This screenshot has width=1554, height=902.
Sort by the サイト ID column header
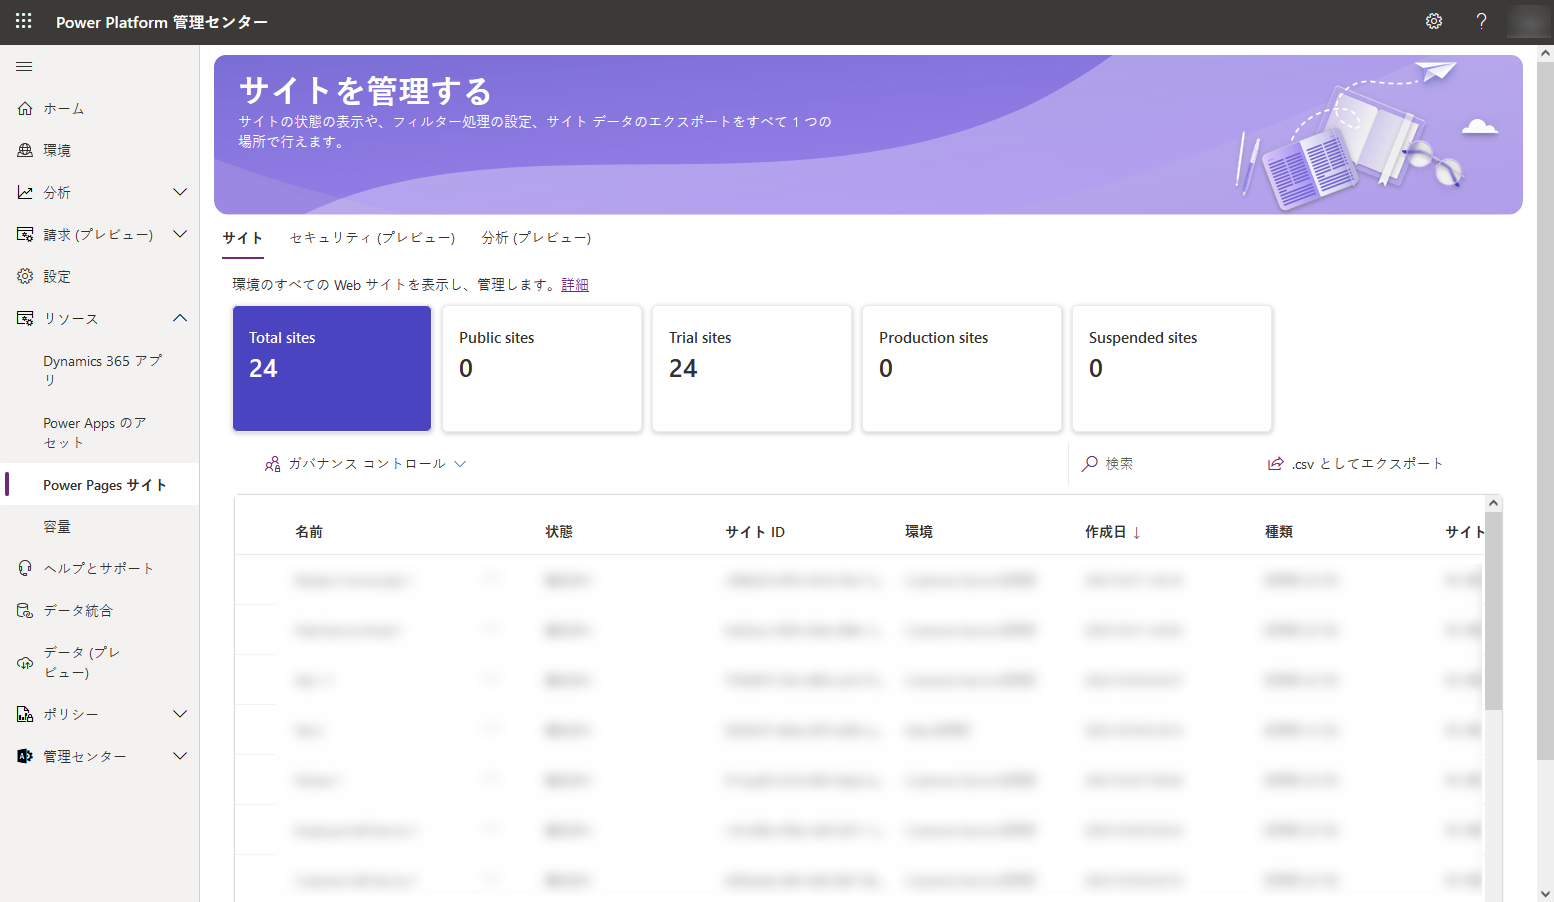tap(755, 532)
